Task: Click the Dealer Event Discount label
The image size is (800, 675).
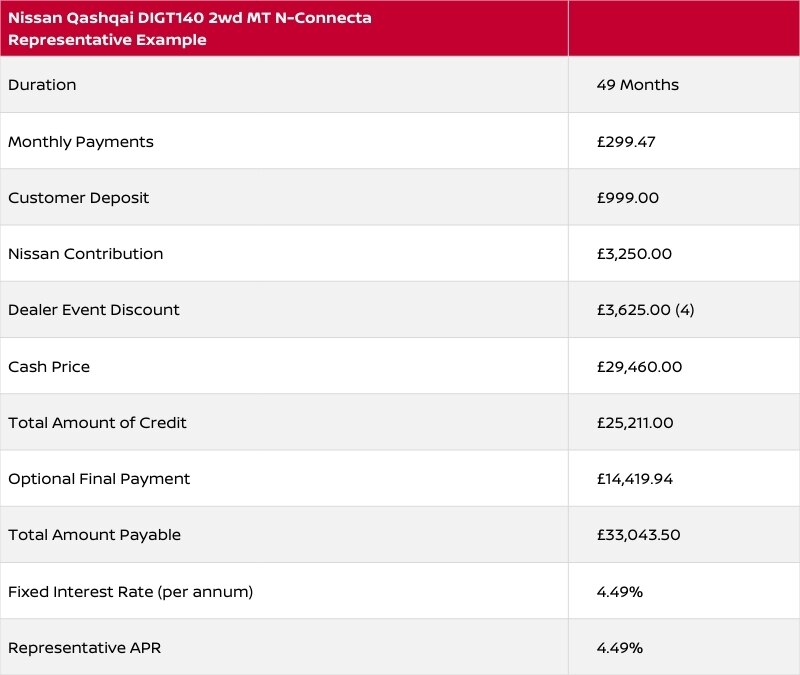Action: tap(94, 310)
